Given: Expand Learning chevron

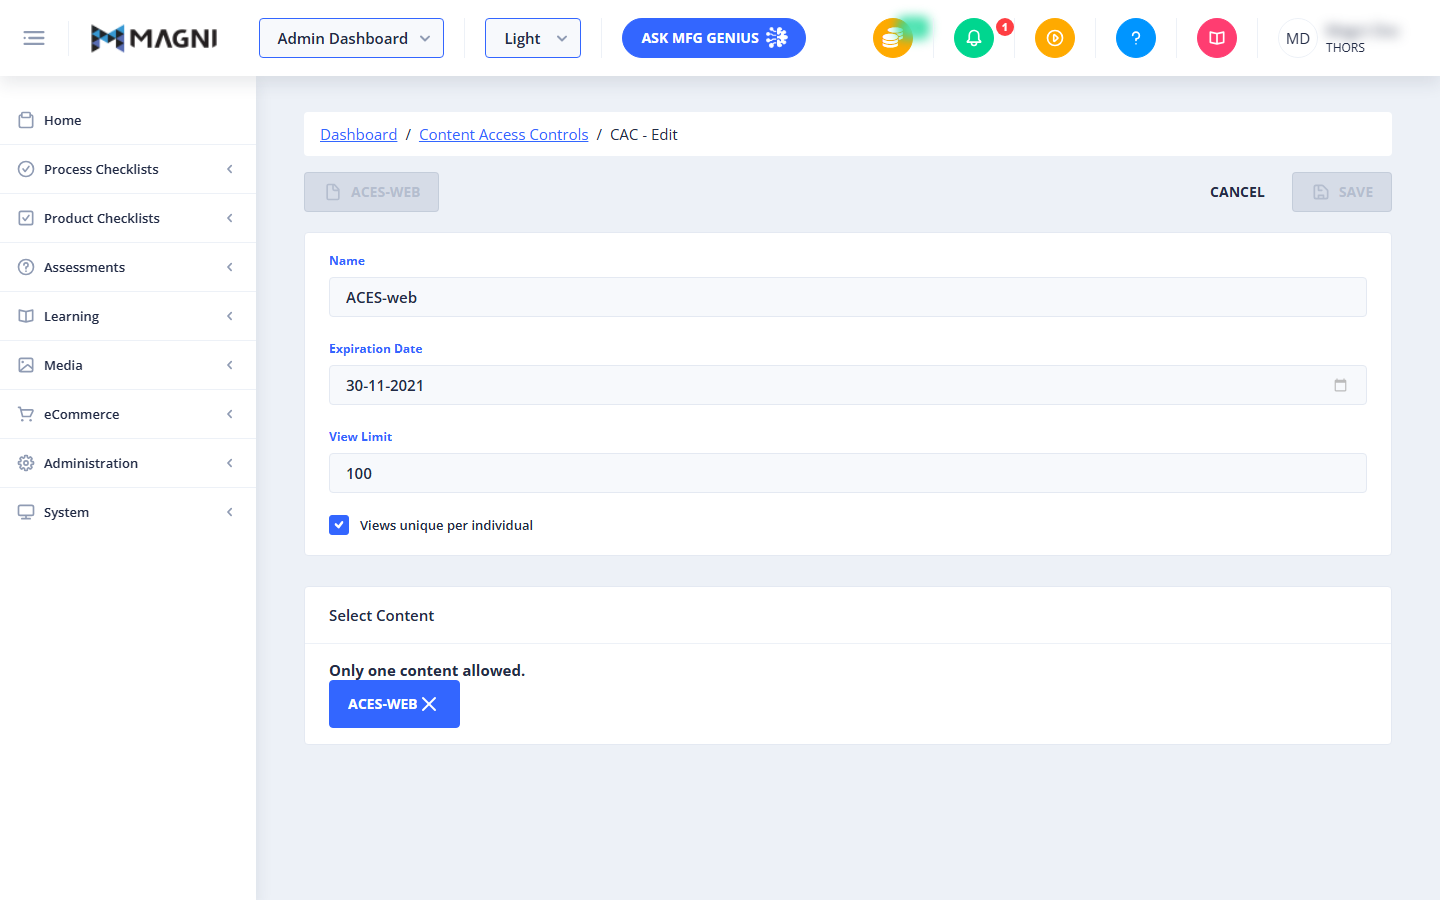Looking at the screenshot, I should coord(230,316).
